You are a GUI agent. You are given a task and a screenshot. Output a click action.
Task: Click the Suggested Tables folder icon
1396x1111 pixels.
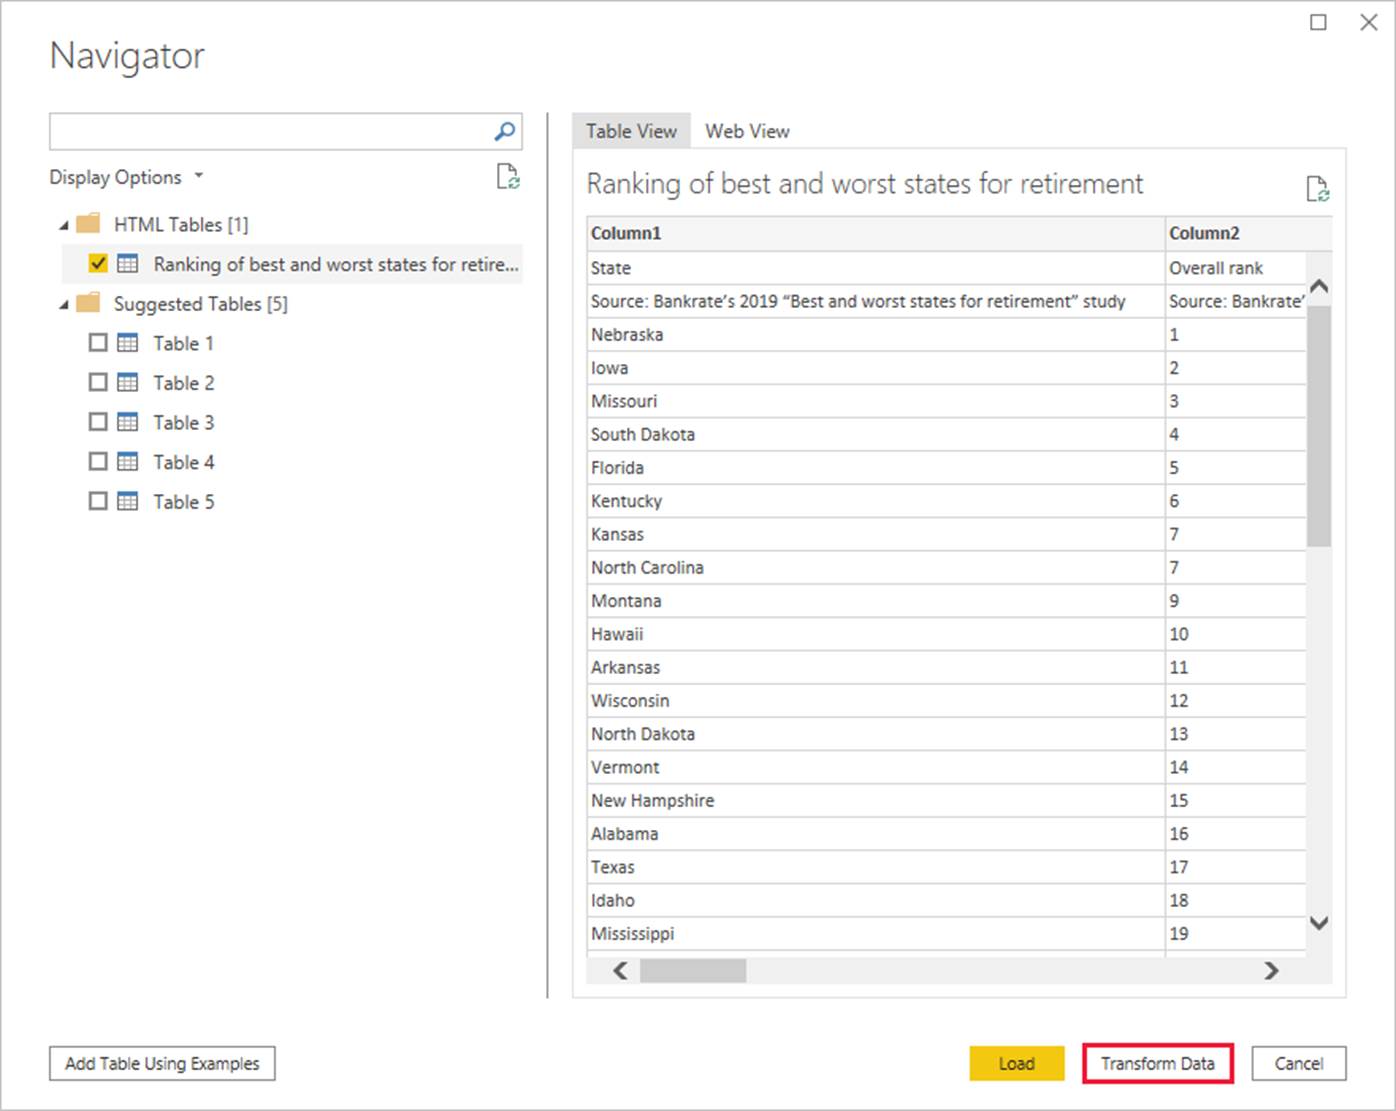[x=89, y=303]
